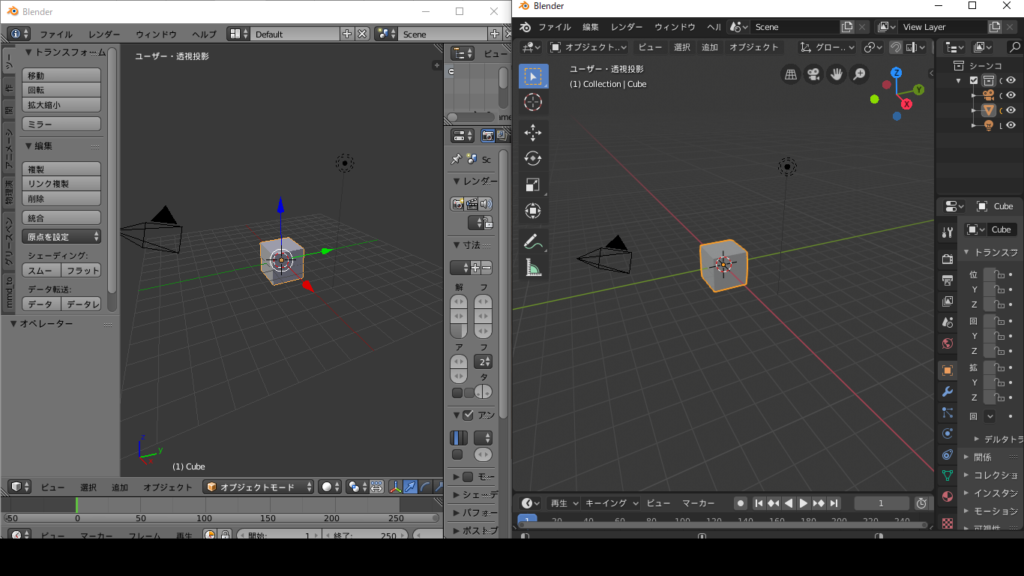The width and height of the screenshot is (1024, 576).
Task: Activate the 3D cursor tool
Action: 533,102
